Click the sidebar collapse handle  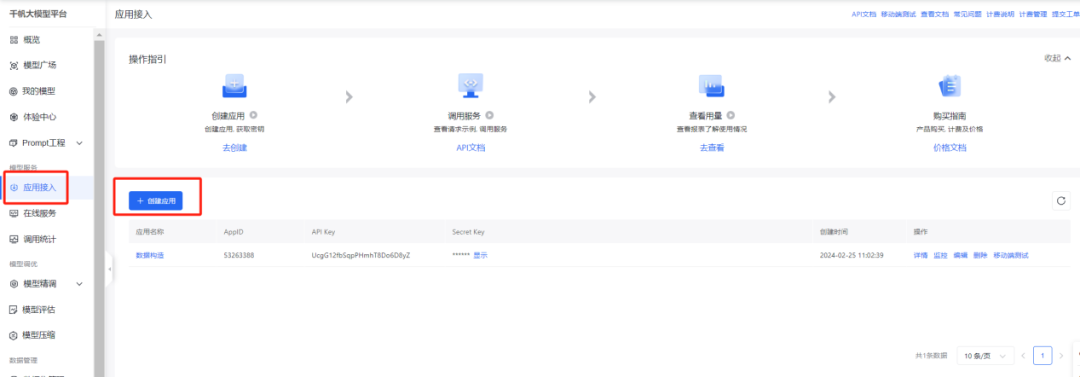tap(110, 269)
